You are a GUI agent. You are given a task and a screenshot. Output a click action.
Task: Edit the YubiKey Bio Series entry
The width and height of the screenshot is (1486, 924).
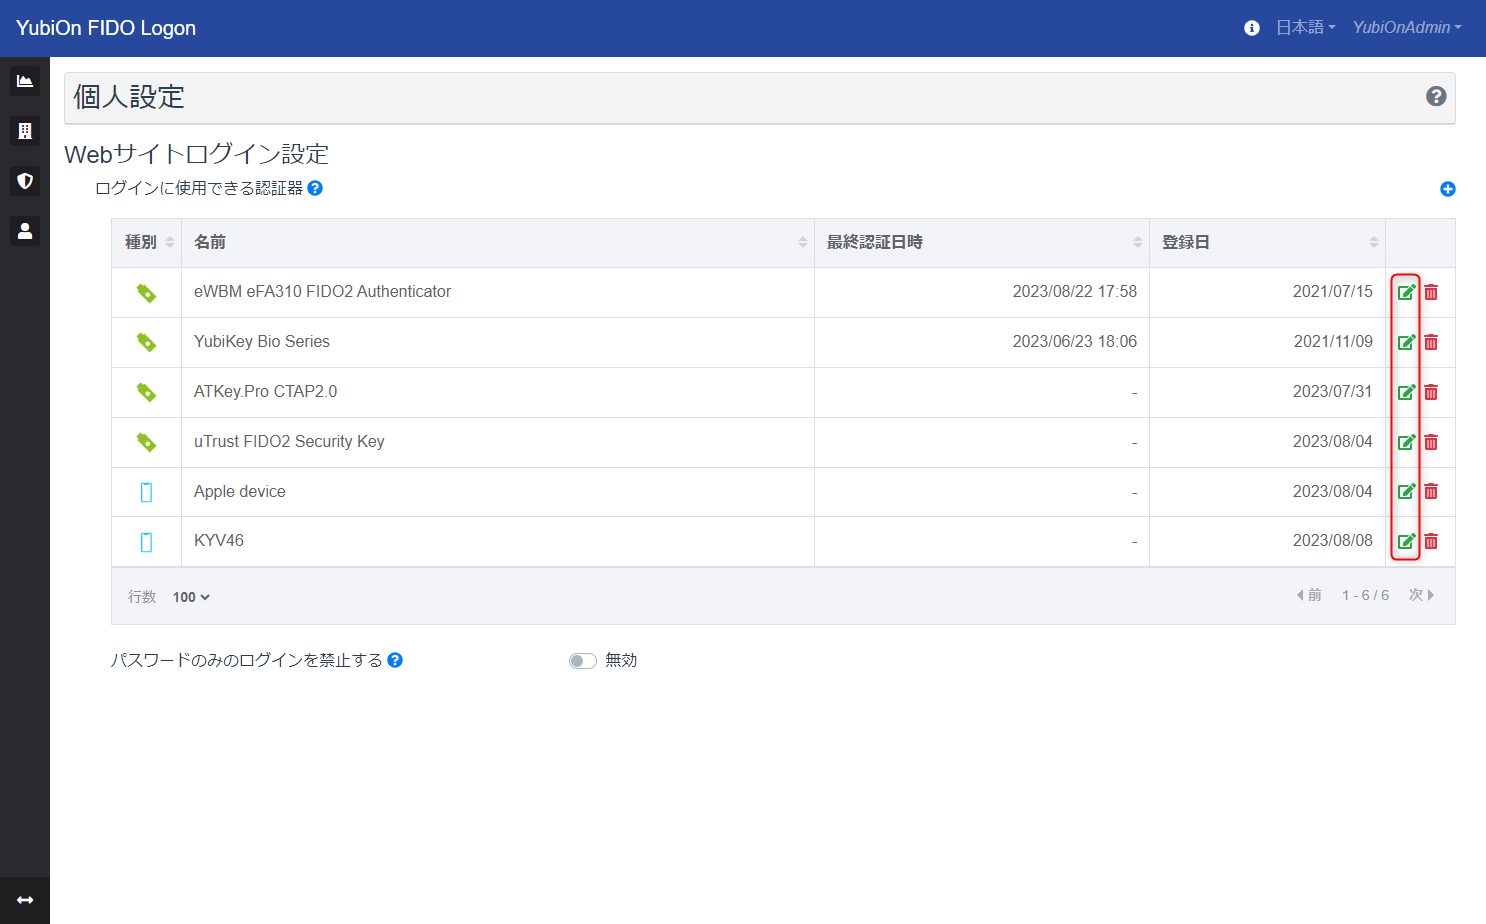1406,342
